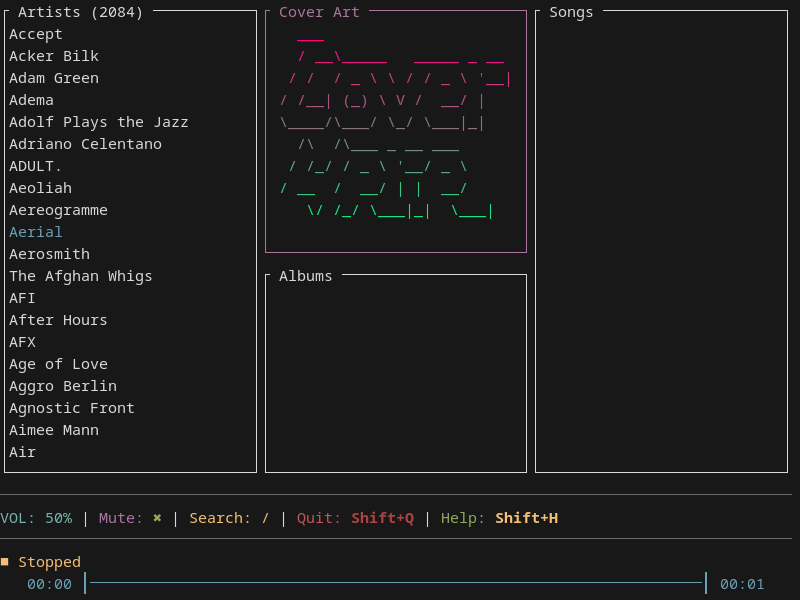The image size is (800, 600).
Task: Select the artist Agnostic Front
Action: point(72,408)
